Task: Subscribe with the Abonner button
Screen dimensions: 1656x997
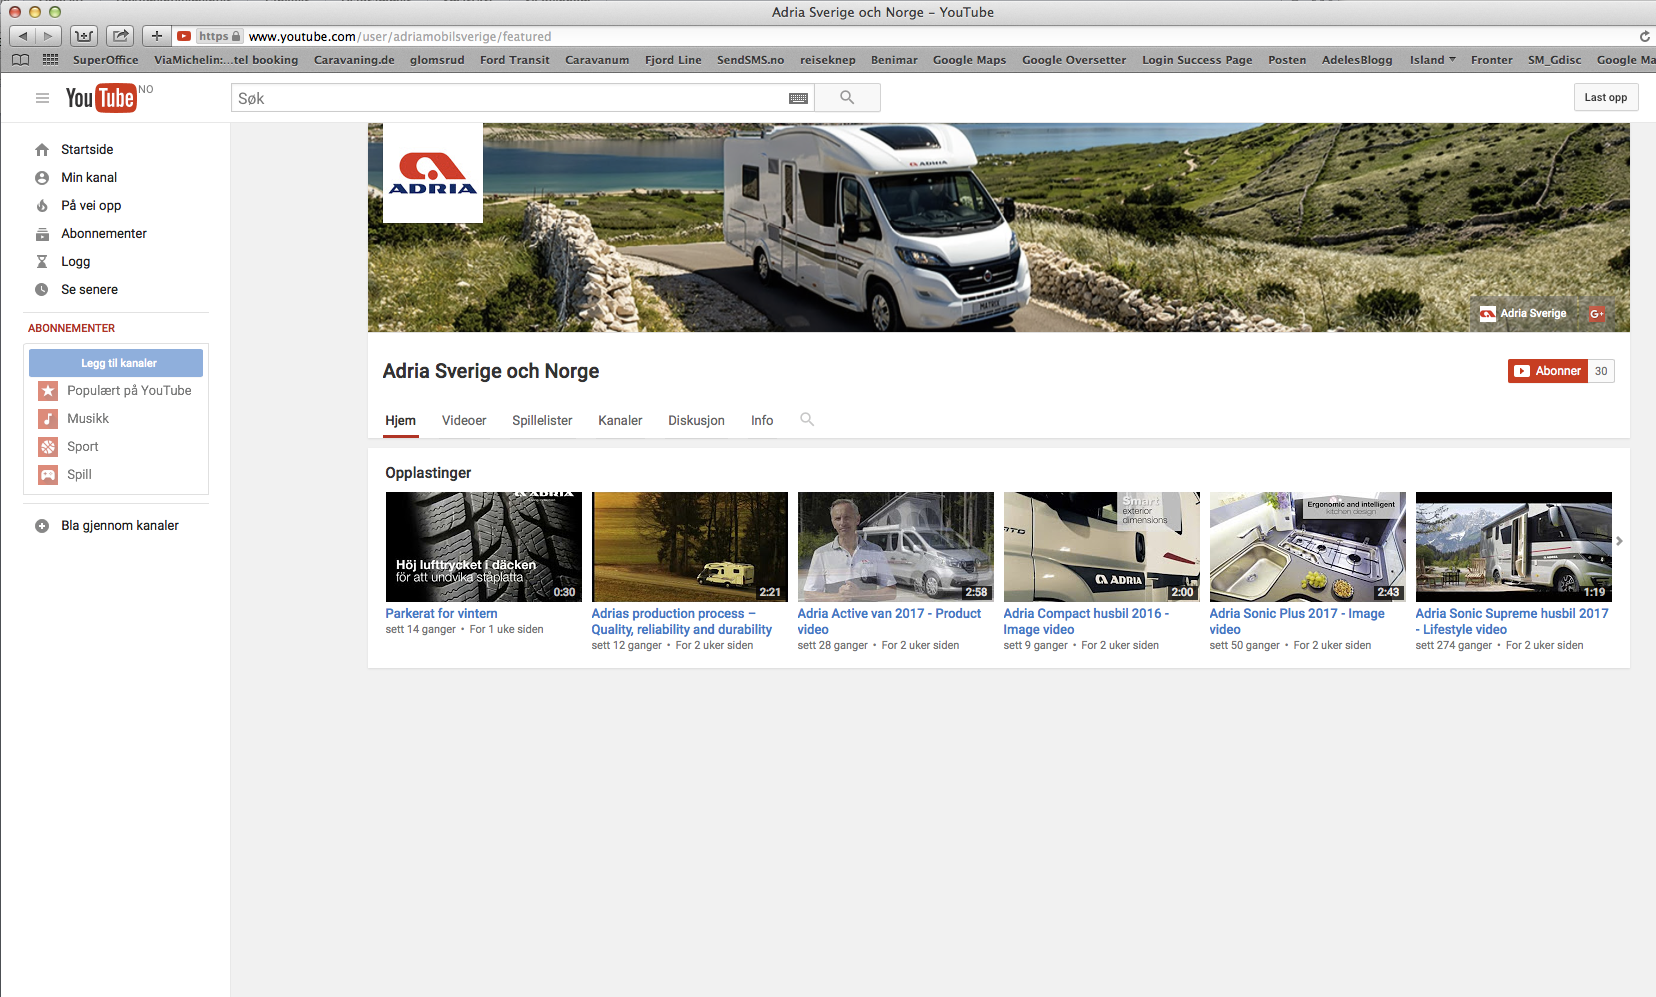Action: pos(1548,371)
